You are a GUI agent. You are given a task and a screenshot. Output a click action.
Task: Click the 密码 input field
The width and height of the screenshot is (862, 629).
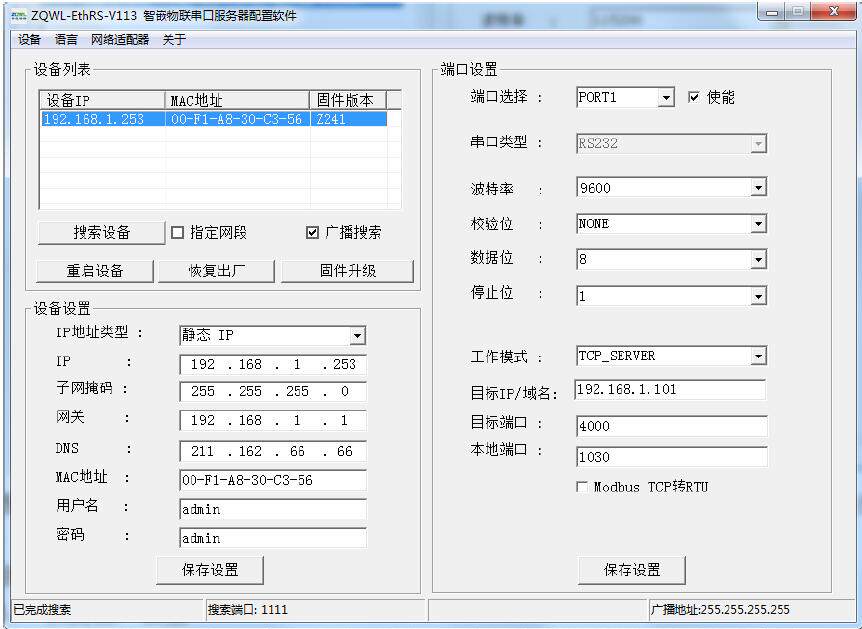coord(273,538)
